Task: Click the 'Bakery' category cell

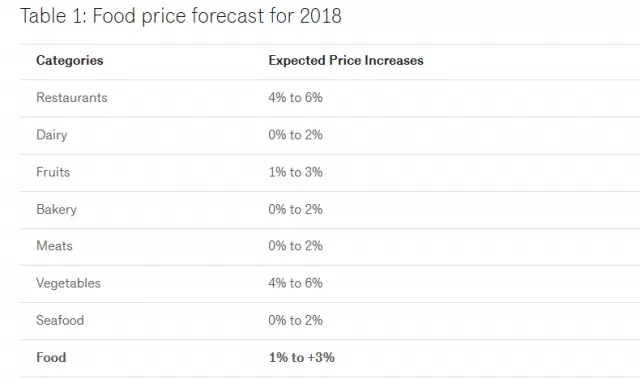Action: click(x=56, y=209)
